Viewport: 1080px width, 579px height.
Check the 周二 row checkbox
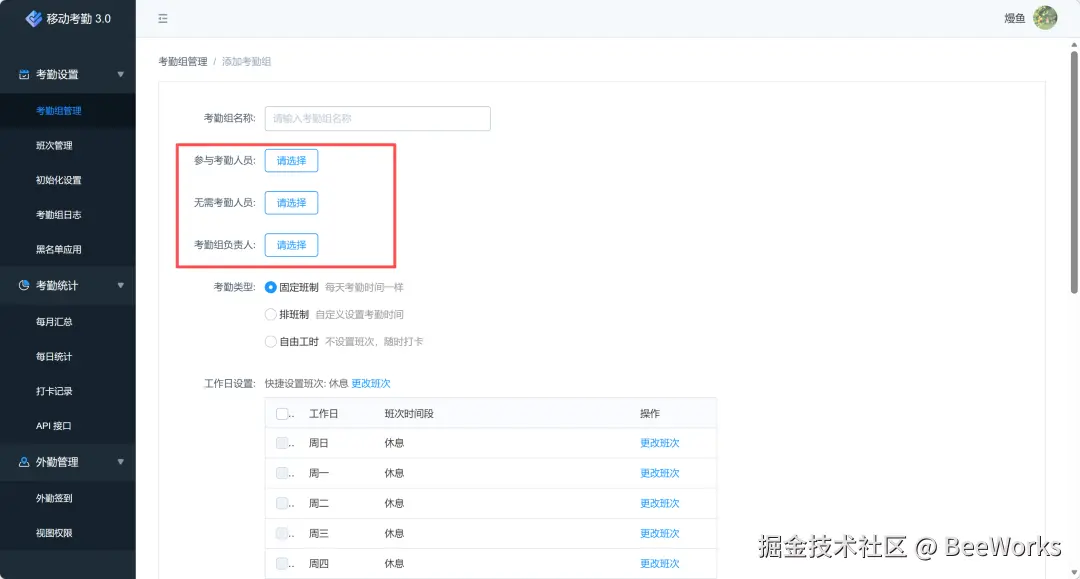click(x=282, y=503)
